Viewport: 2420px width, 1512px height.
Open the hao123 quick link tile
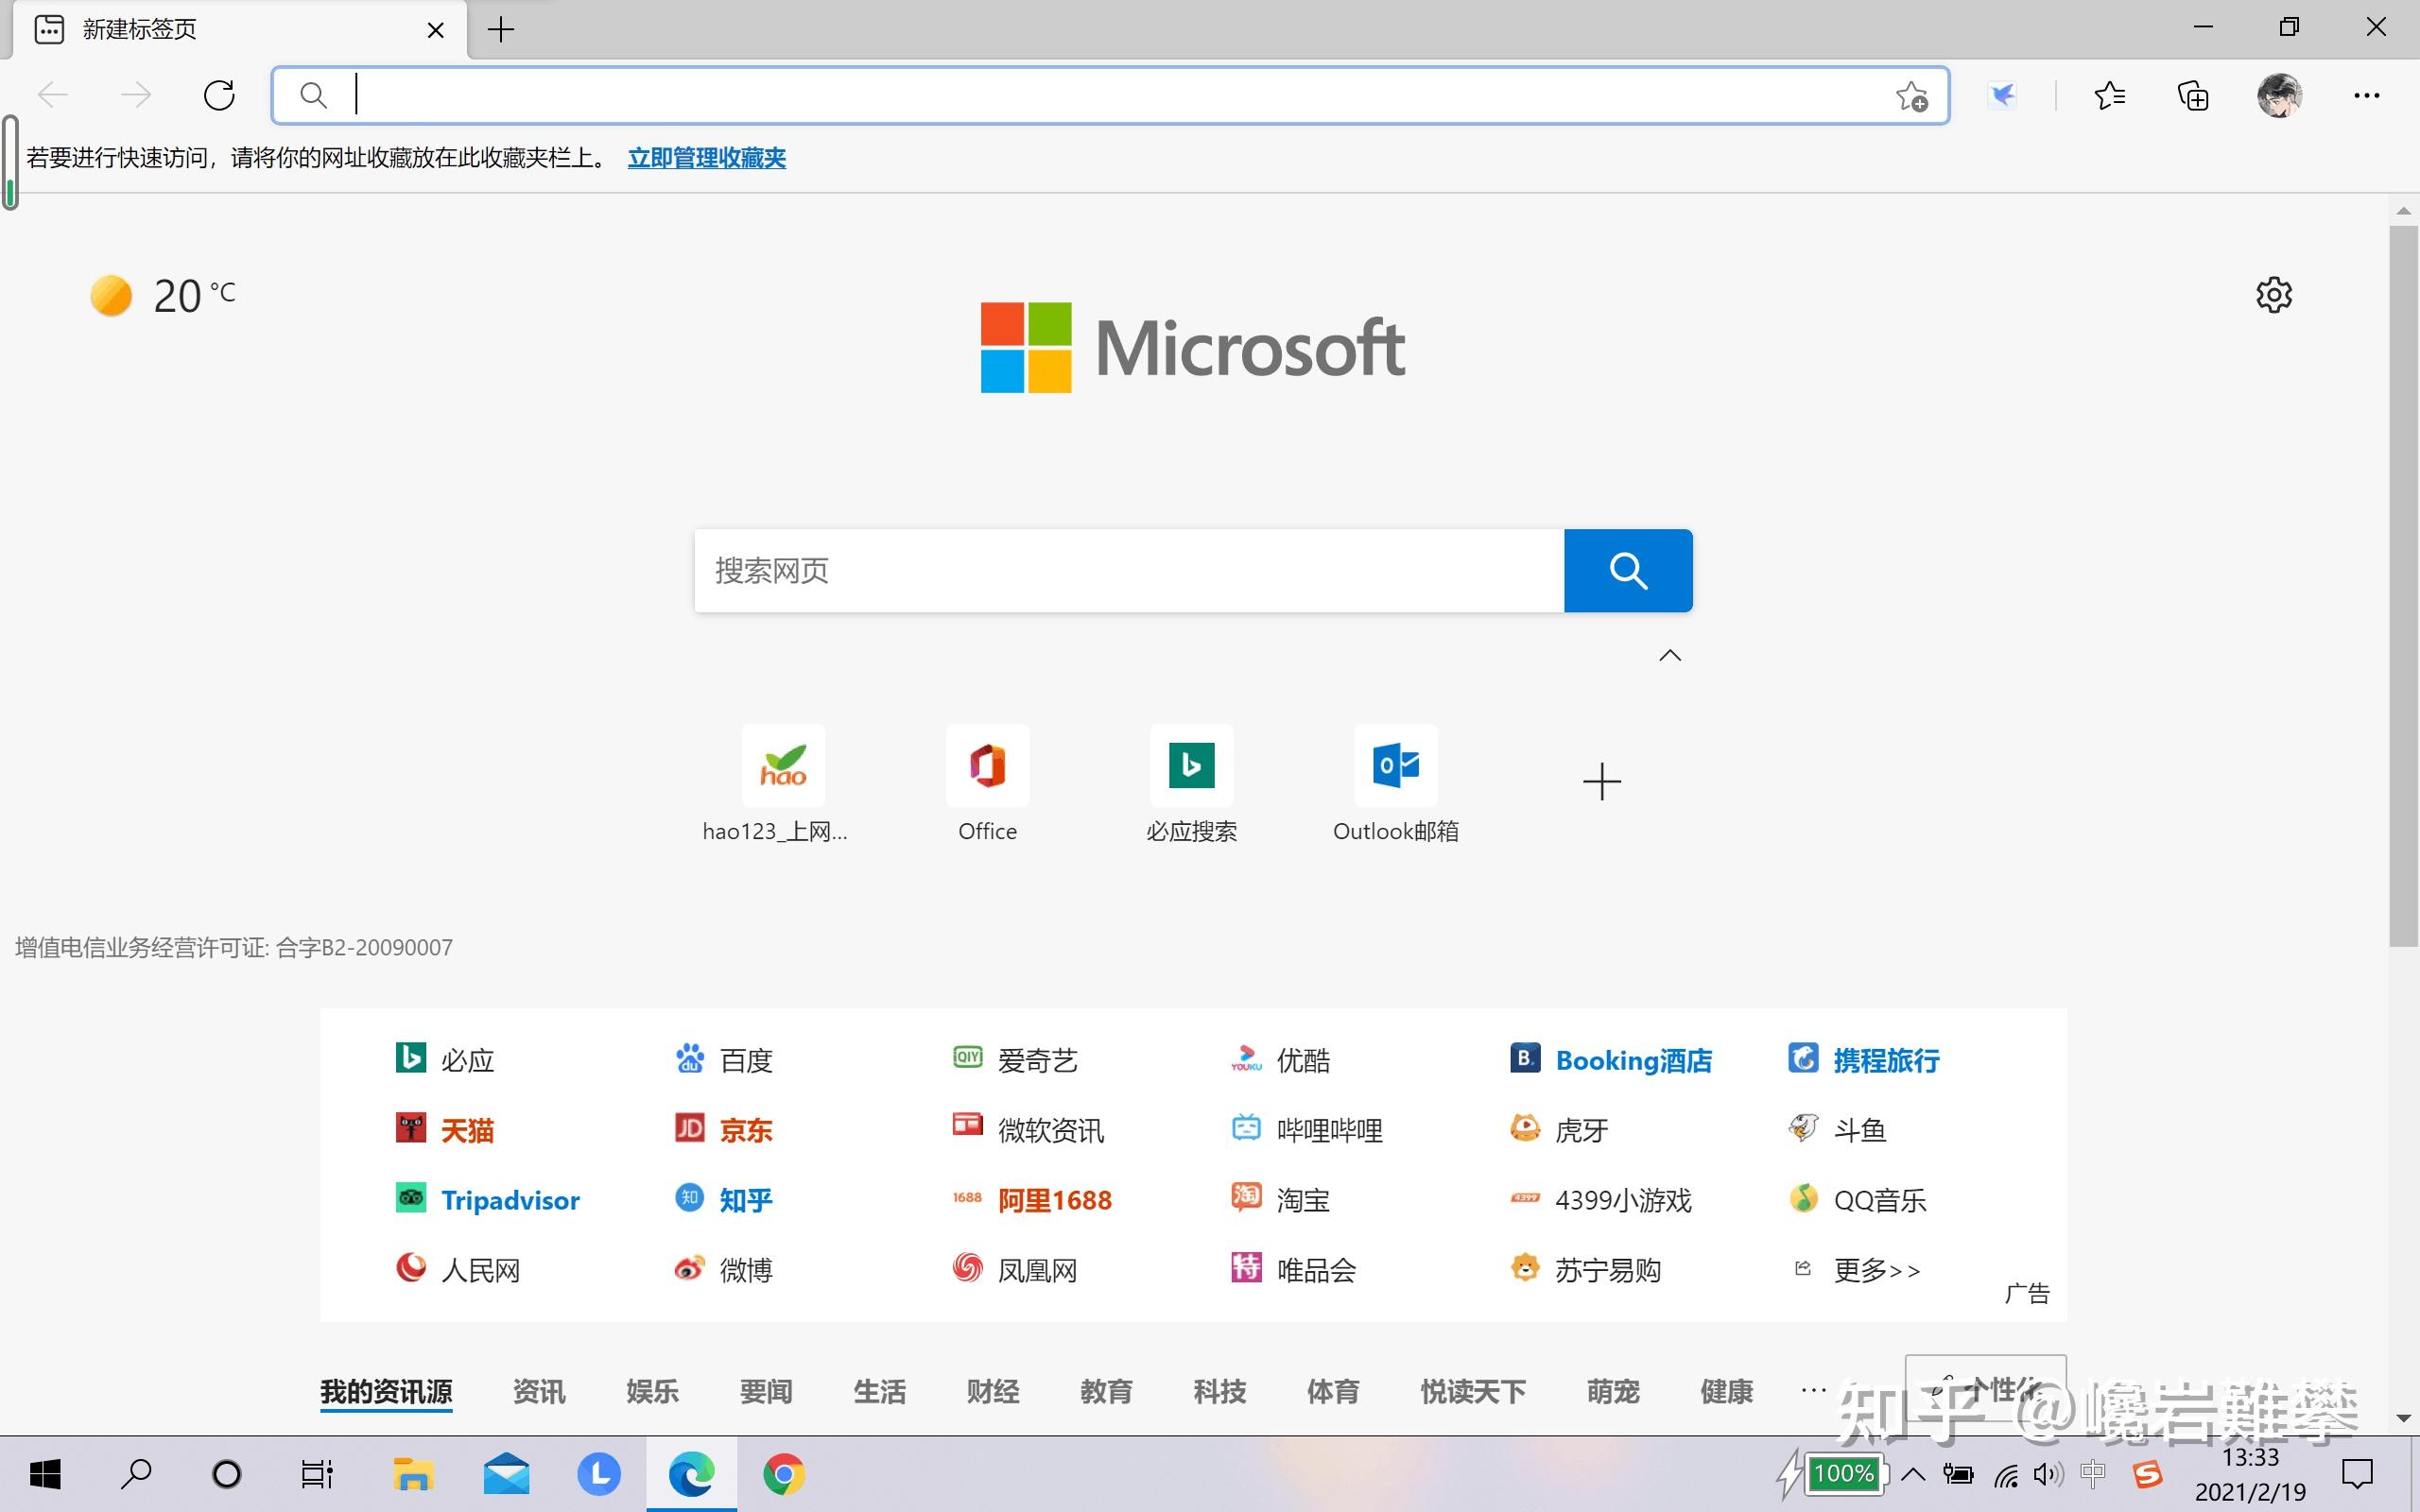point(783,785)
